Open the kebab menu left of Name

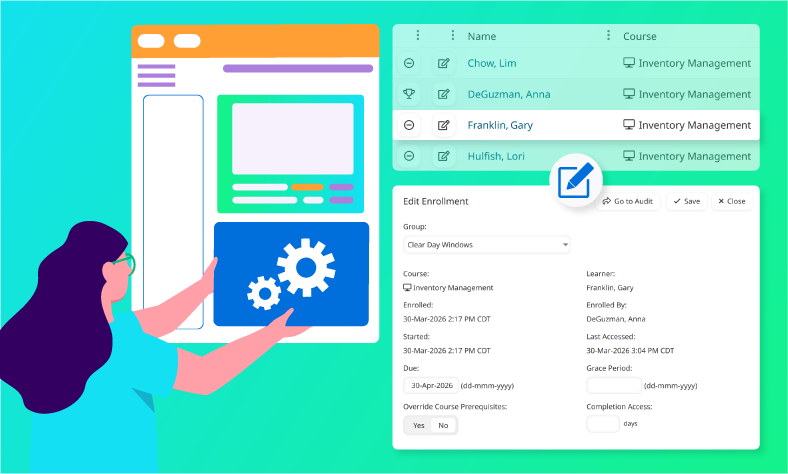pyautogui.click(x=452, y=35)
